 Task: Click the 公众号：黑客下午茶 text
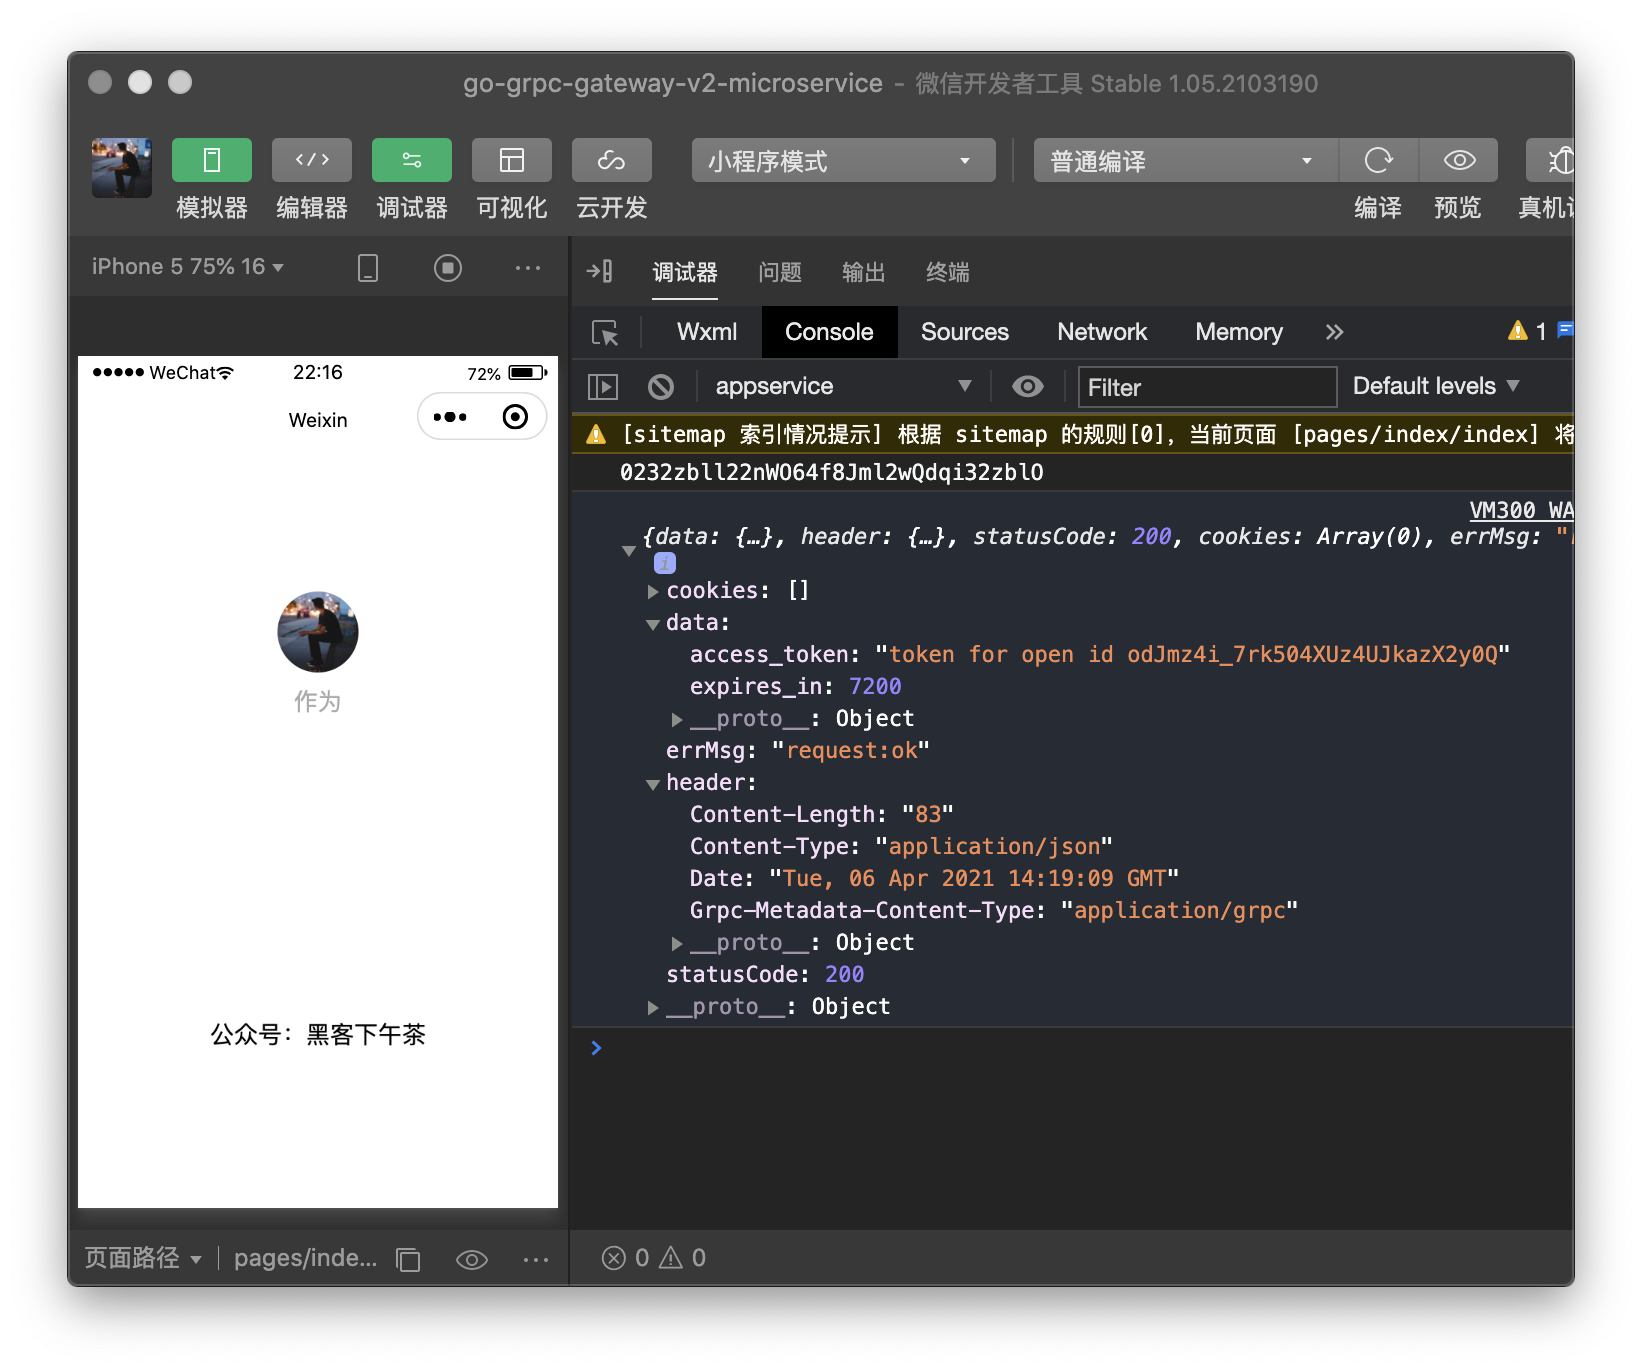318,1034
